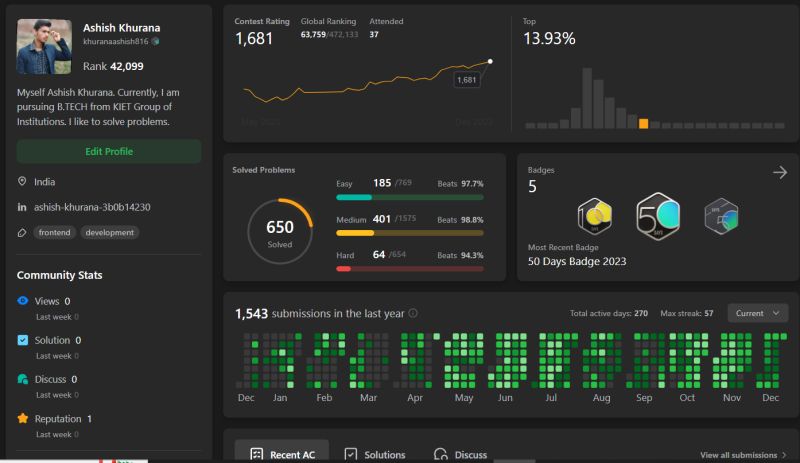Open the ashish-khurana-3b0b14230 LinkedIn link
Viewport: 800px width, 463px height.
click(x=92, y=207)
